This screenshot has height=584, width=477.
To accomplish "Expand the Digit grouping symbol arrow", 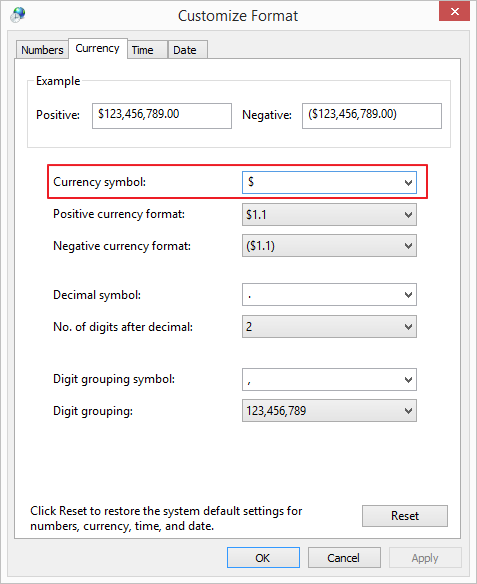I will [x=408, y=380].
